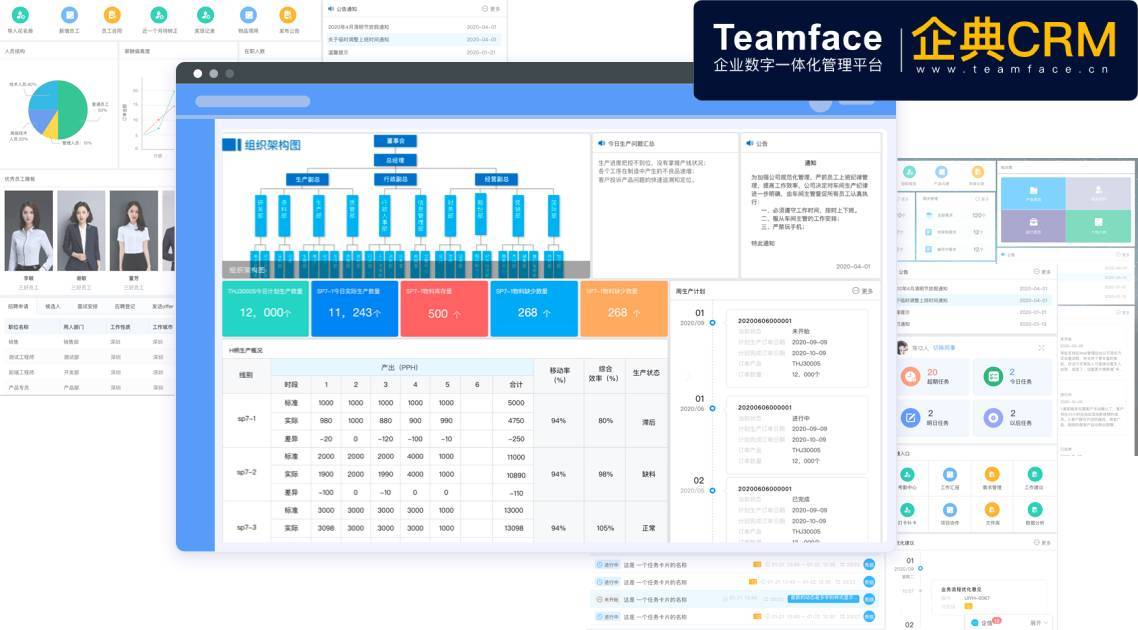The image size is (1138, 630).
Task: Open the 数据分析 icon in quick entry
Action: coord(1034,509)
